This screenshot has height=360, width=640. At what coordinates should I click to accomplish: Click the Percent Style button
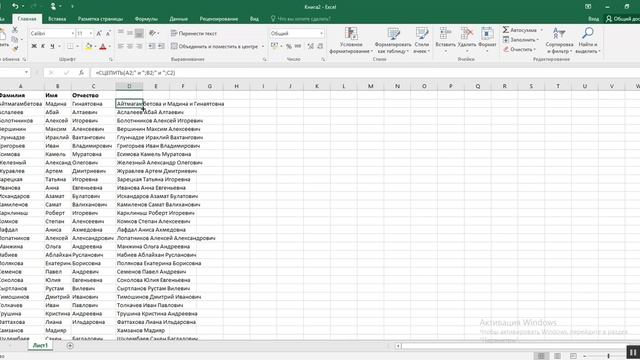pos(289,47)
